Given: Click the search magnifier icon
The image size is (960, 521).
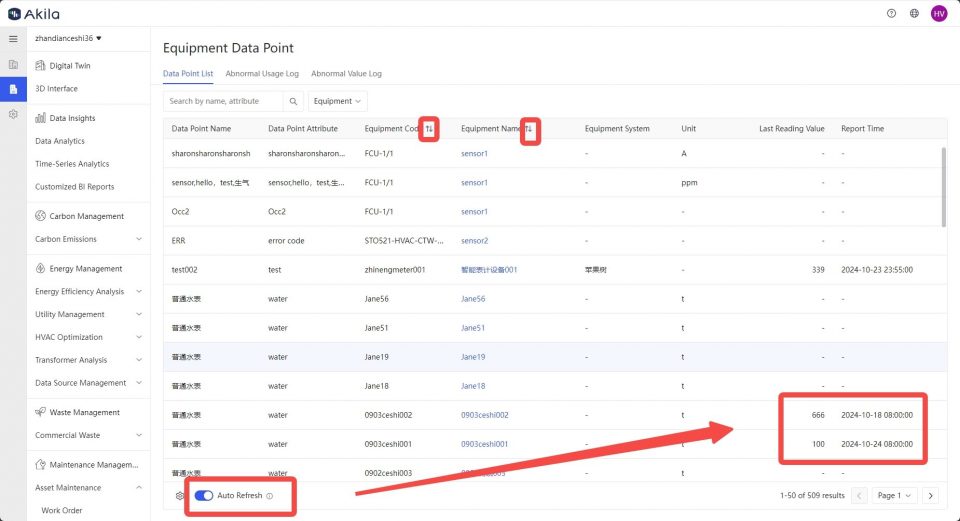Looking at the screenshot, I should [293, 102].
